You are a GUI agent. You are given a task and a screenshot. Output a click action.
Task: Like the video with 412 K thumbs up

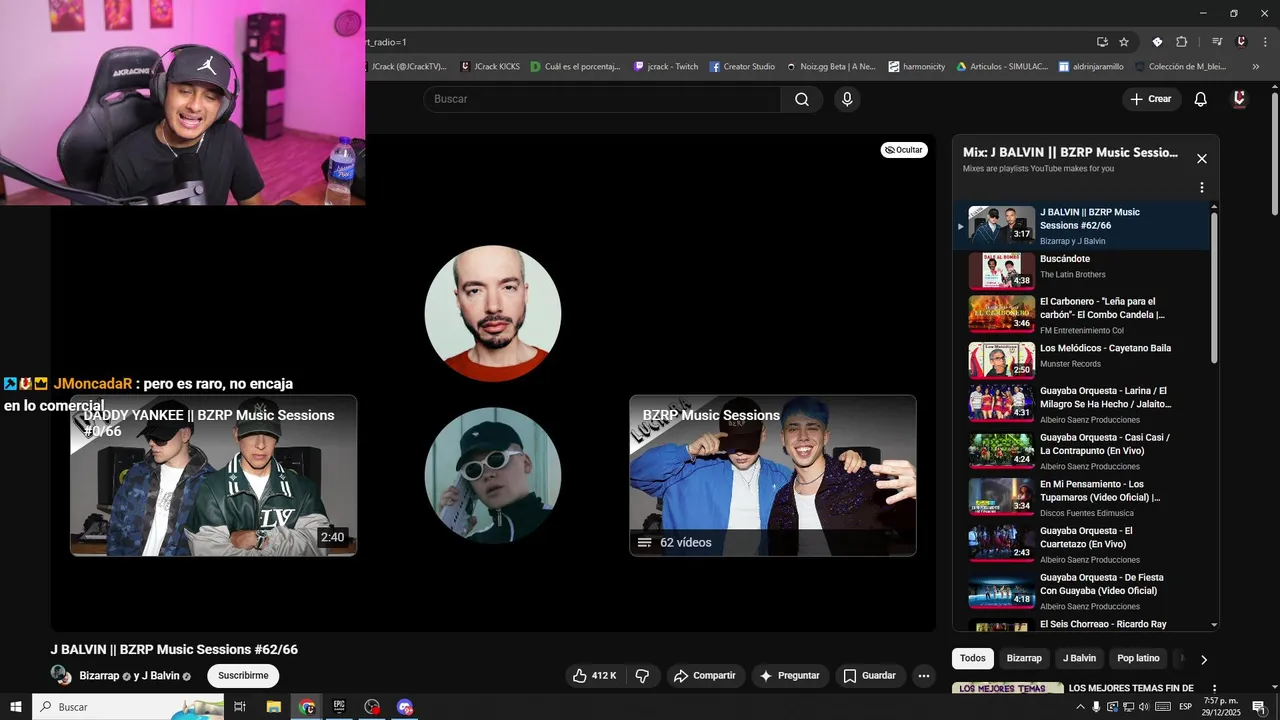(x=595, y=676)
